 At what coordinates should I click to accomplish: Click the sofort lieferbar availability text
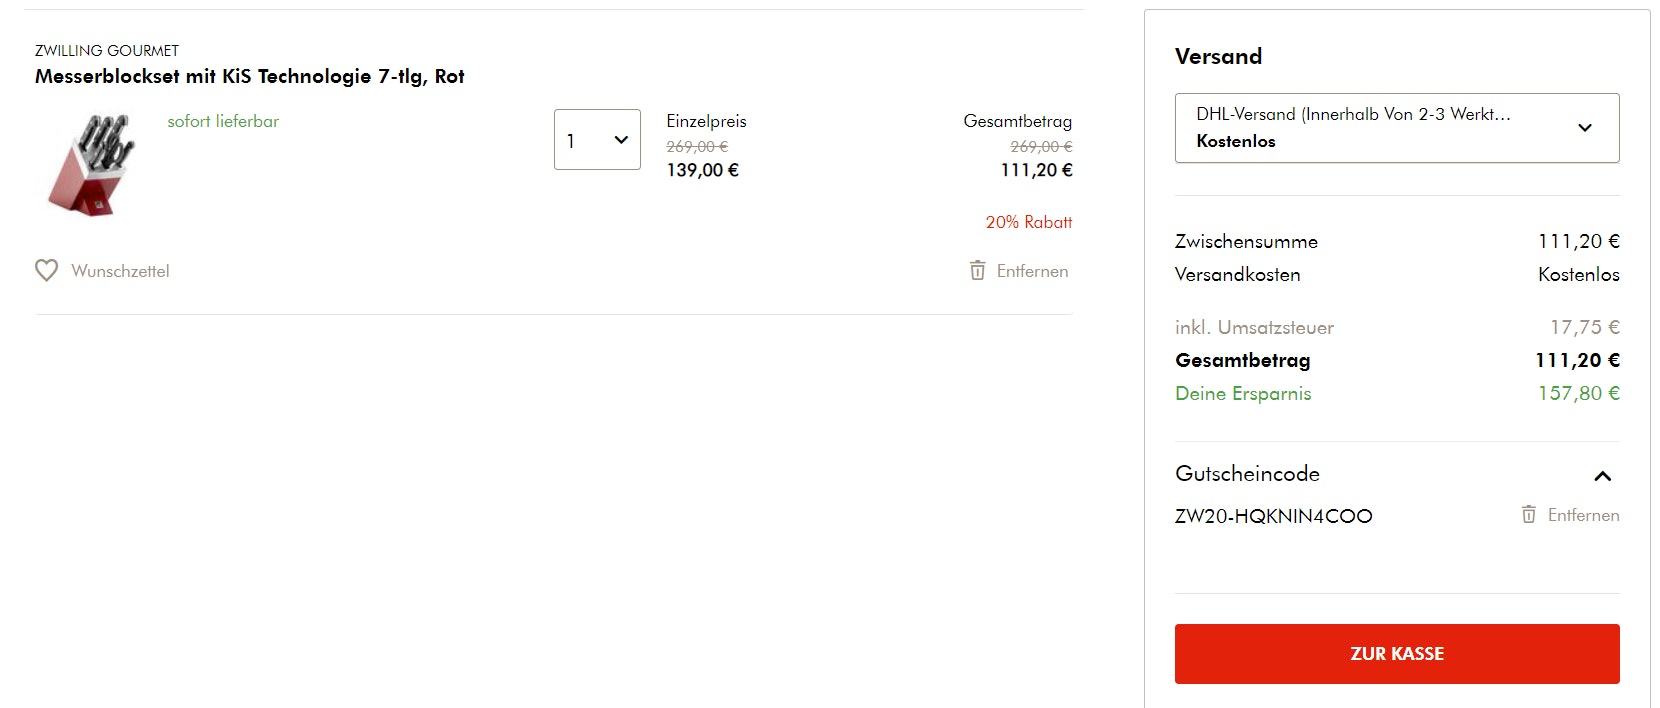(223, 121)
